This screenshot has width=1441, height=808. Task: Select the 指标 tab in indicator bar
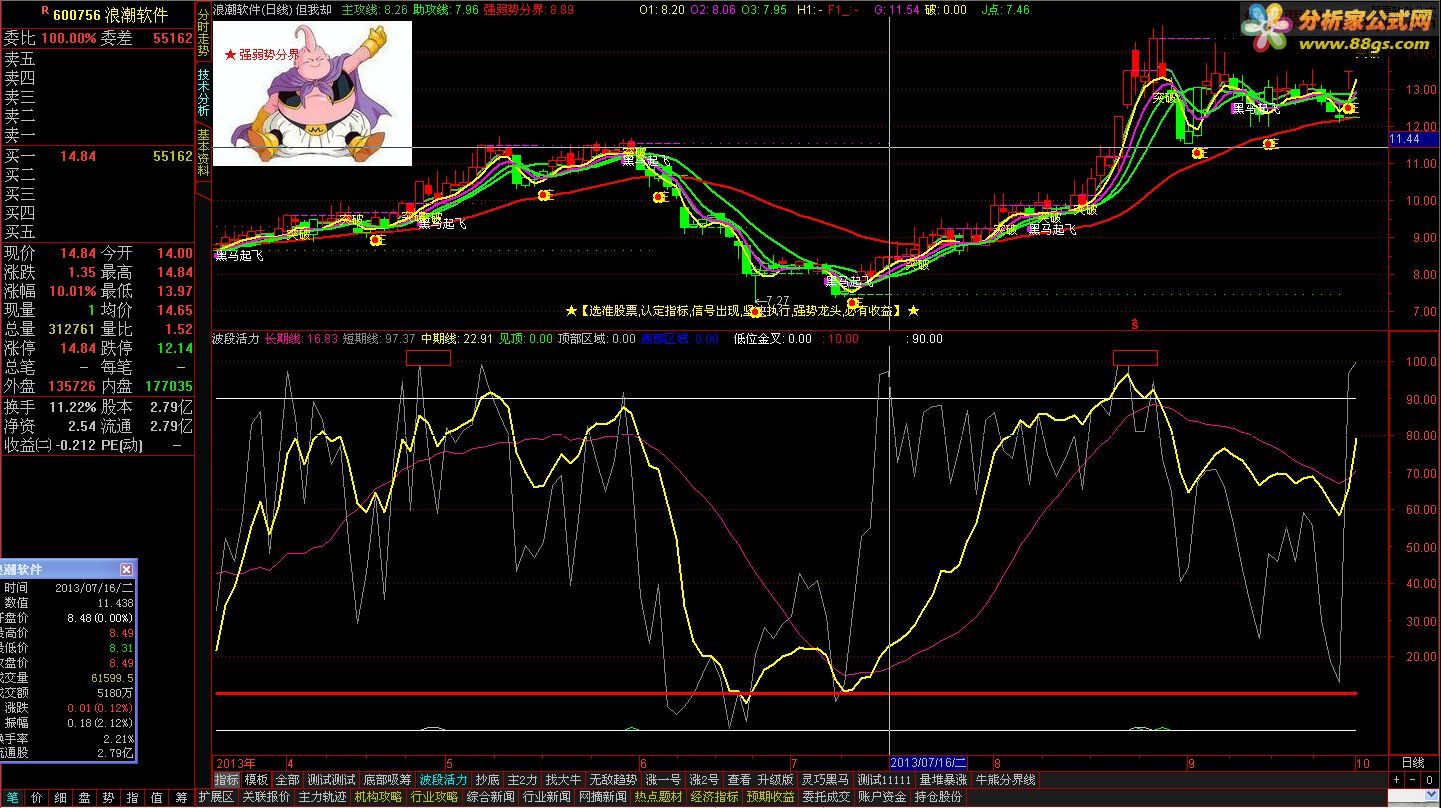227,780
